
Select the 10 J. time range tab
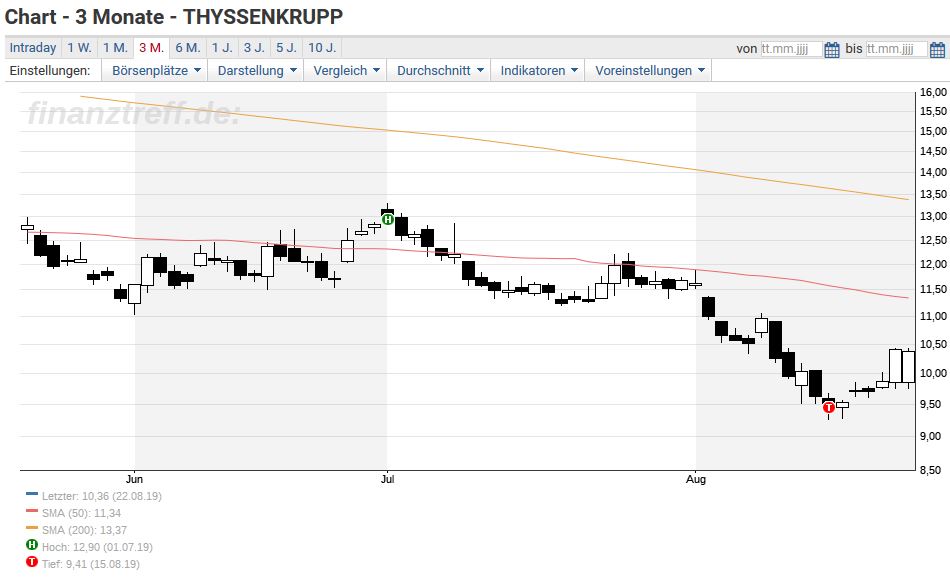[x=322, y=48]
